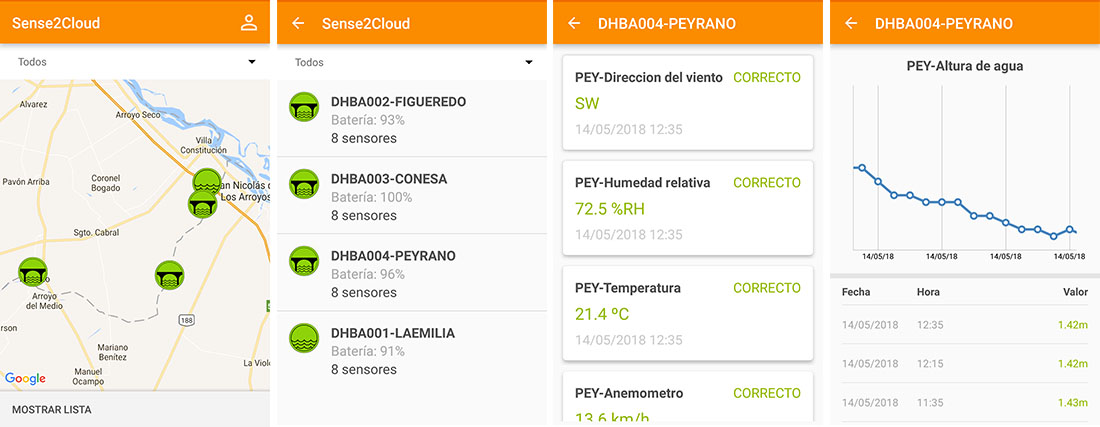Image resolution: width=1100 pixels, height=427 pixels.
Task: Select the 11:35 reading row with 1.43m
Action: (x=965, y=402)
